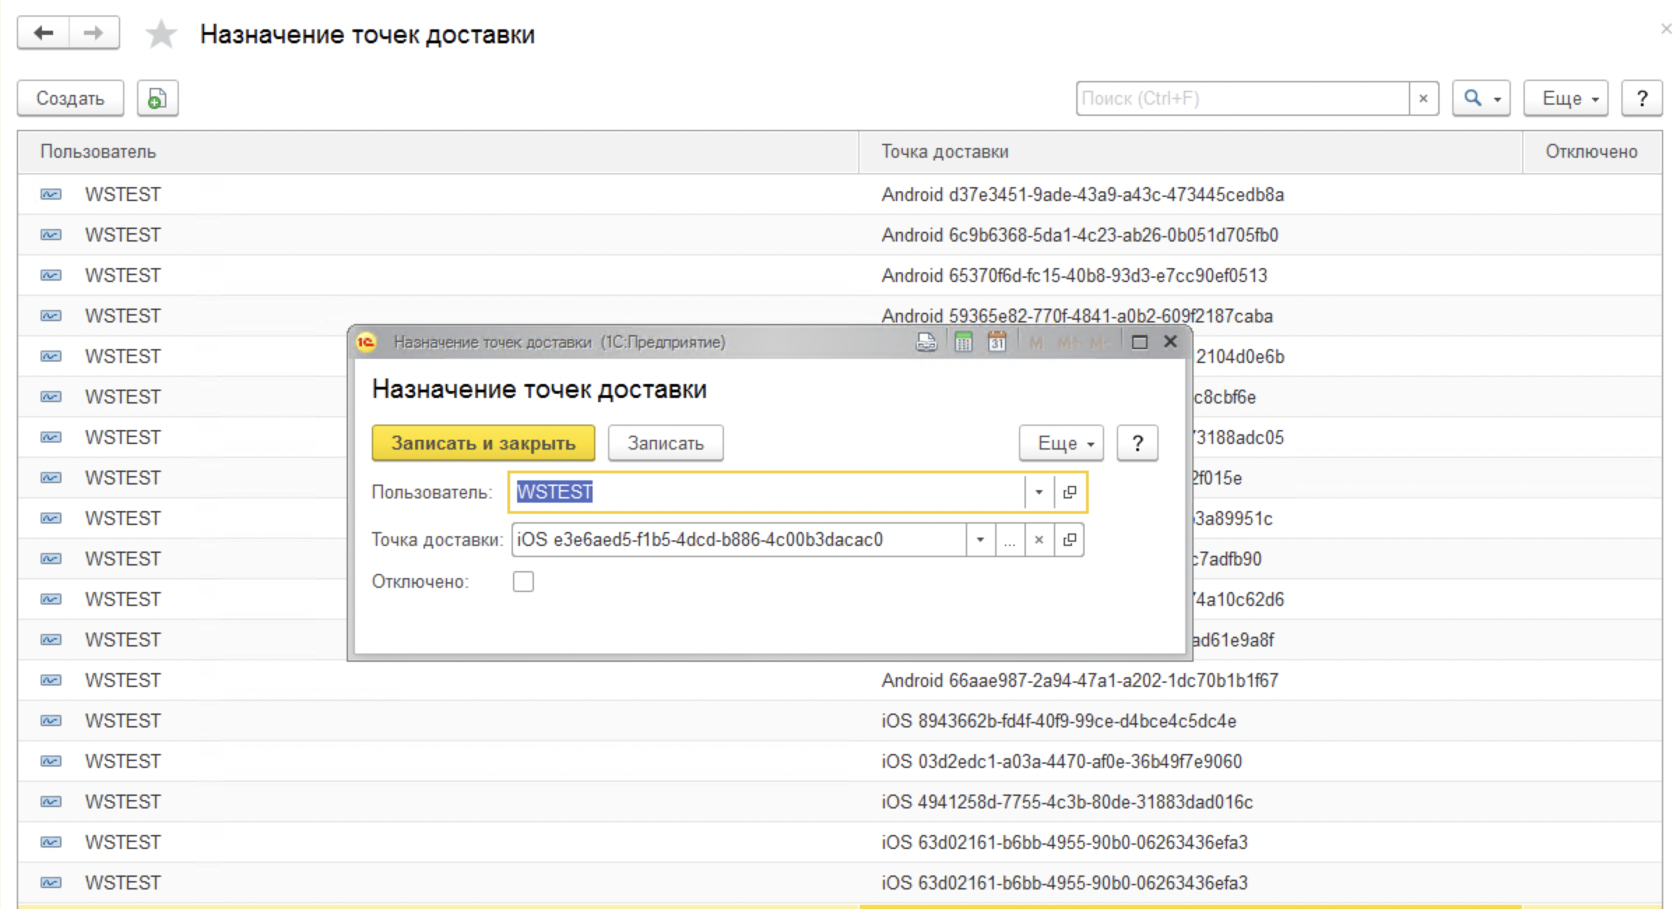The height and width of the screenshot is (909, 1680).
Task: Select WSTEST in the Android d37e3451 row
Action: click(123, 195)
